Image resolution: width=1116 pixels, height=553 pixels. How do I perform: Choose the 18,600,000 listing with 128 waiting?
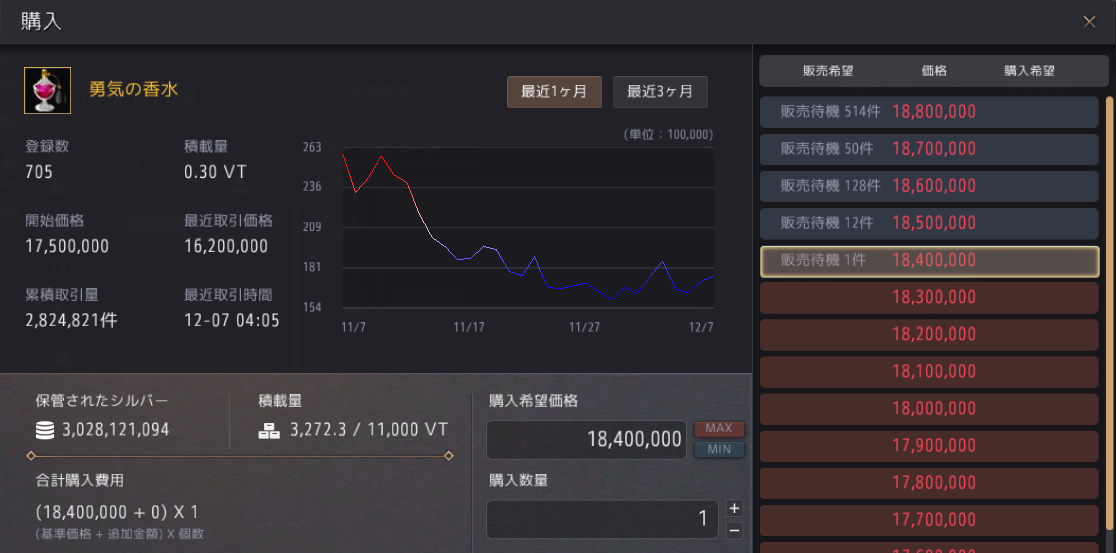pos(930,186)
